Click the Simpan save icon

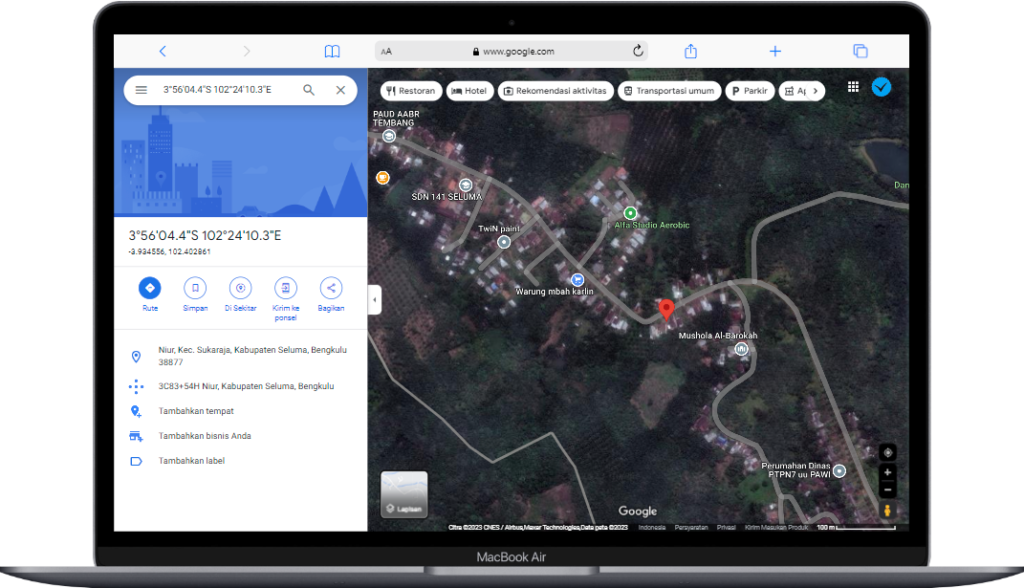[195, 288]
